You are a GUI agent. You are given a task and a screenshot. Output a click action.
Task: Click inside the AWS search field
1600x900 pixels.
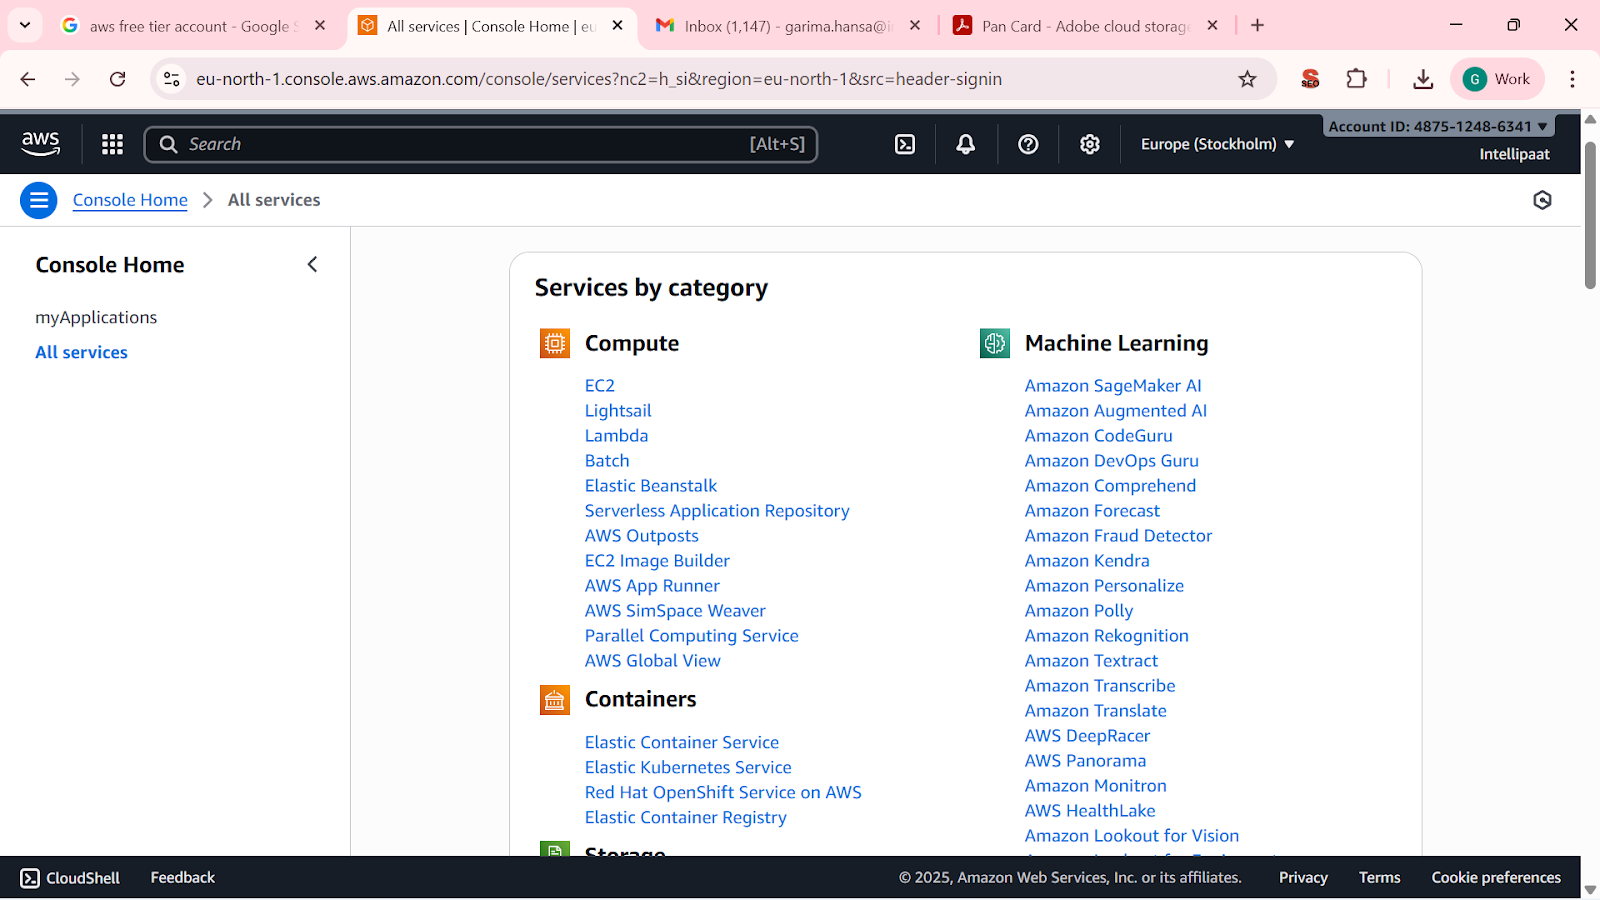(x=480, y=143)
